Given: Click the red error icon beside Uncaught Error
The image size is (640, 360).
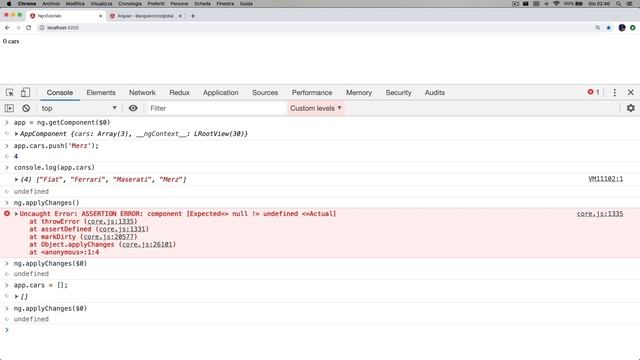Looking at the screenshot, I should click(x=7, y=213).
